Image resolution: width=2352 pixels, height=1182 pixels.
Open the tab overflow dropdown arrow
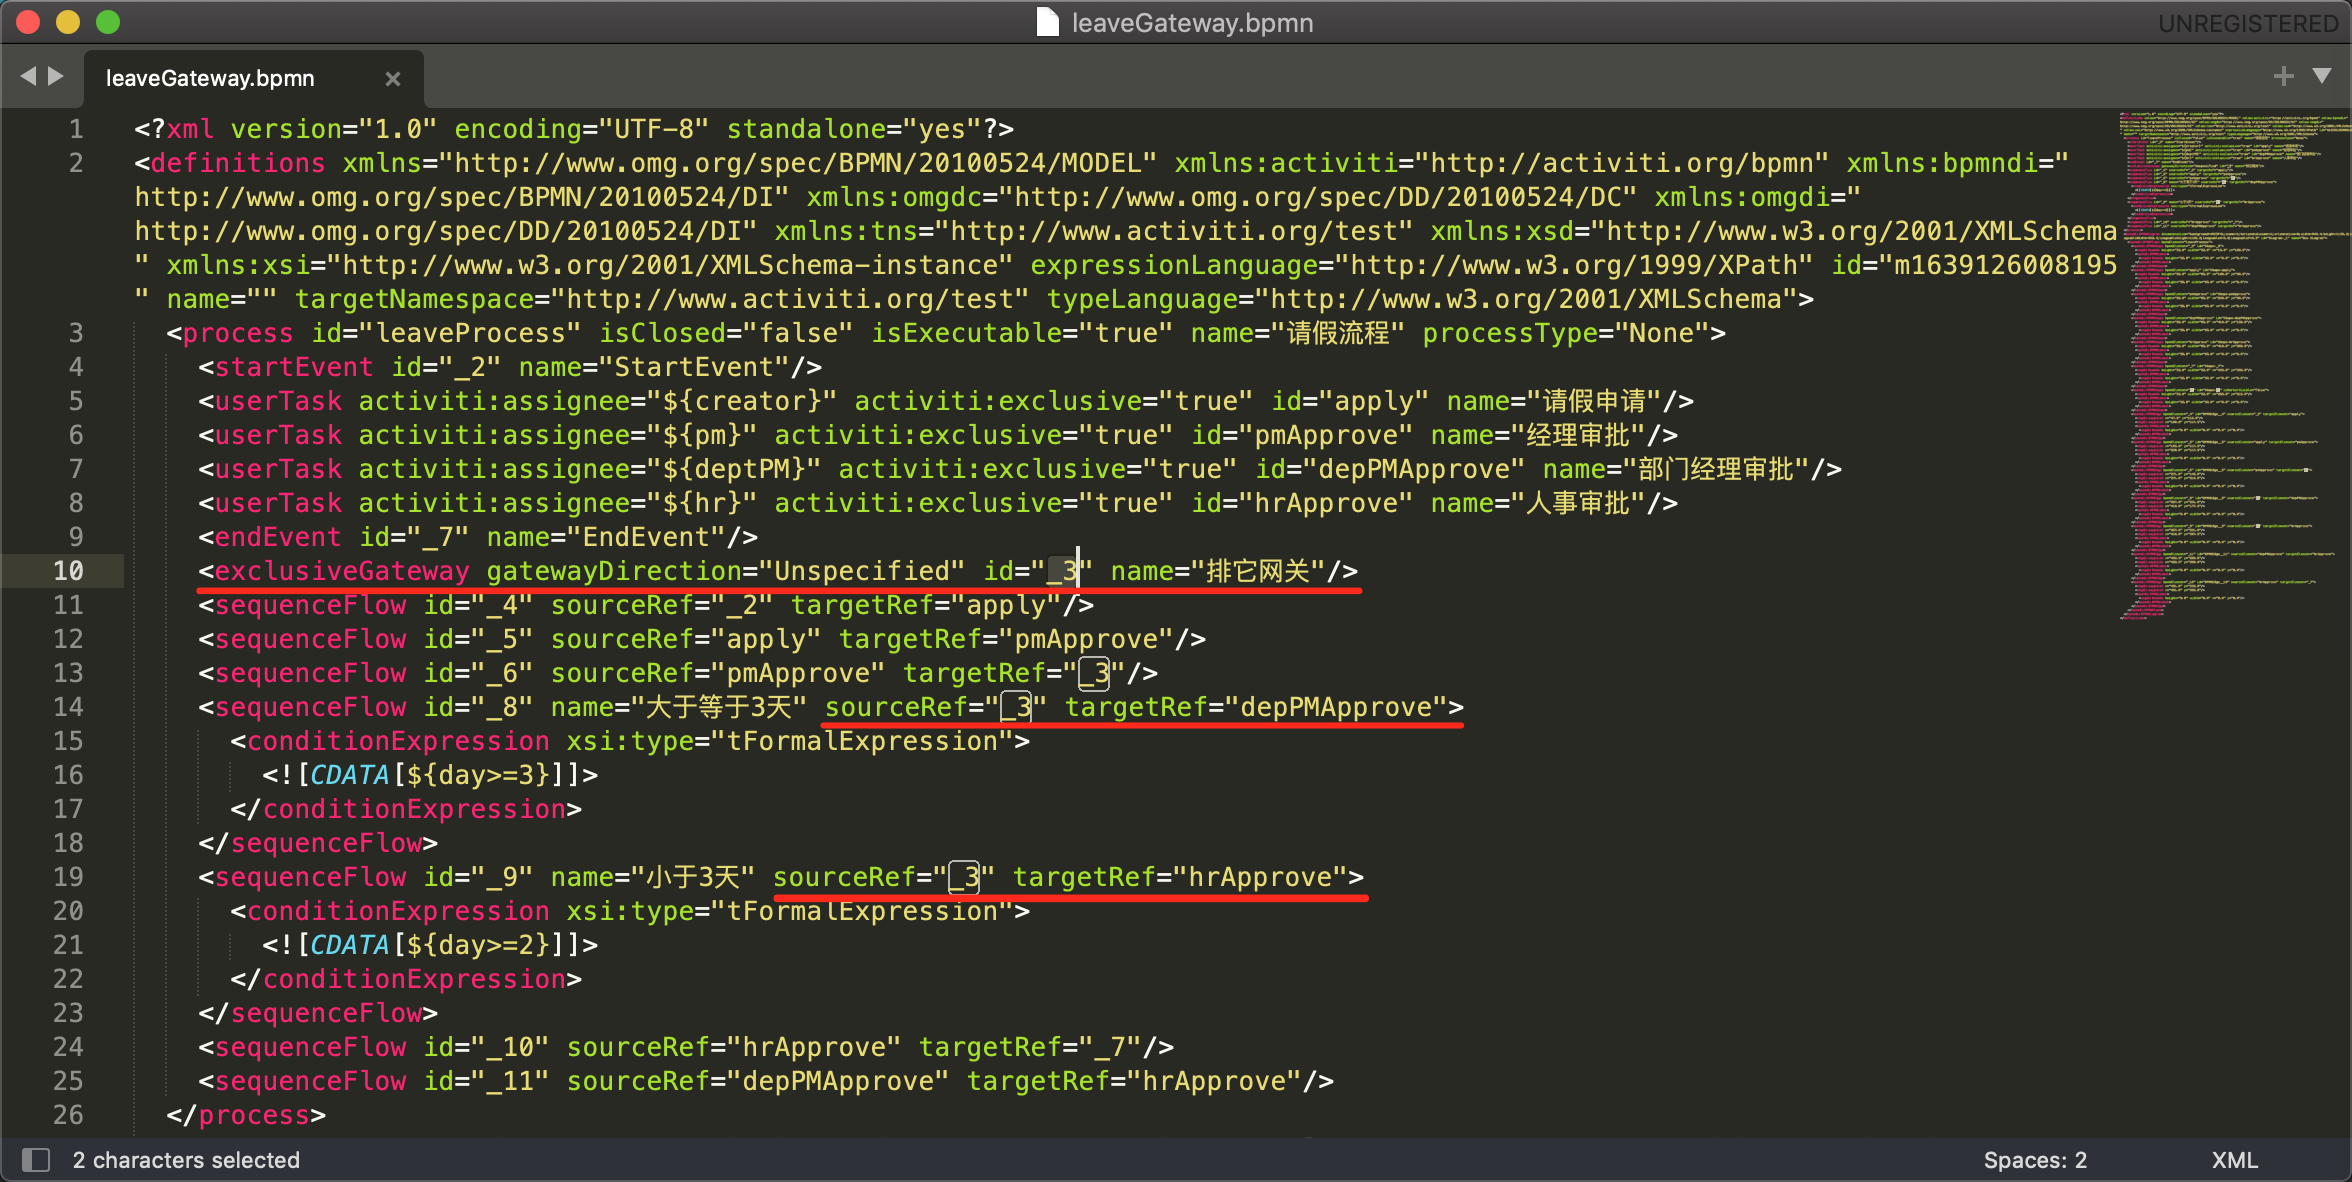(x=2322, y=76)
